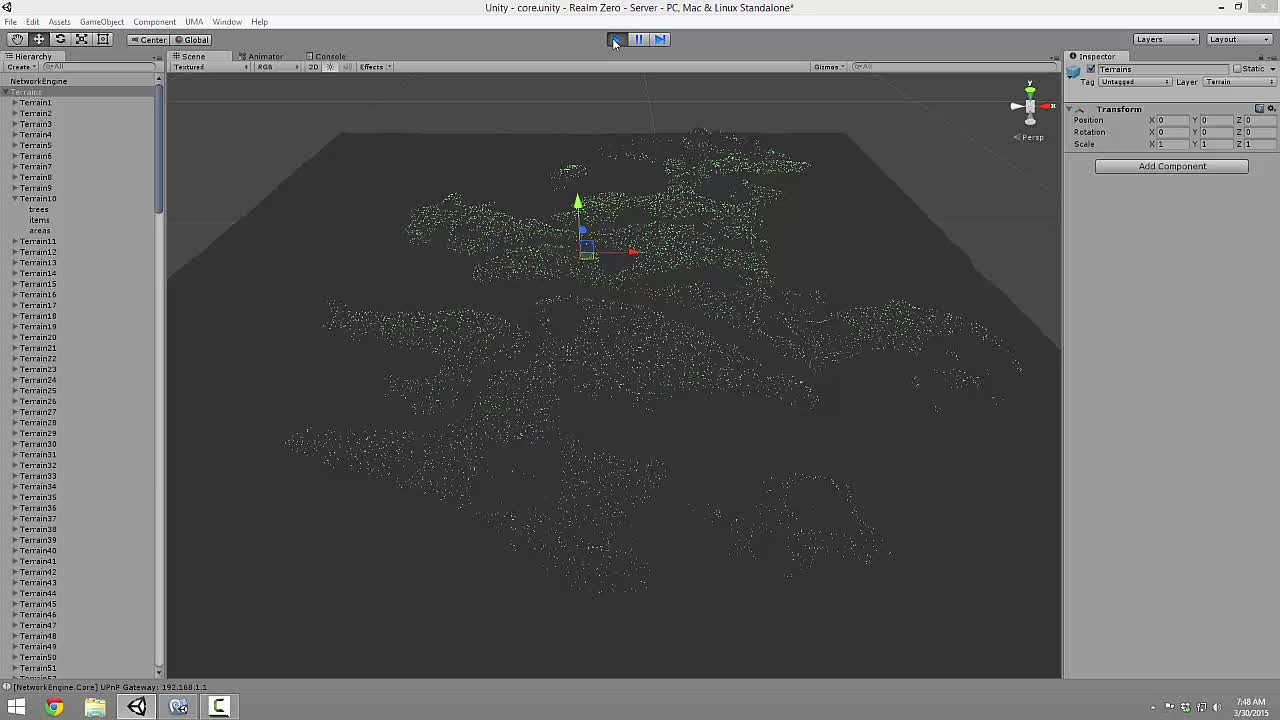The height and width of the screenshot is (720, 1280).
Task: Open the Layers dropdown
Action: click(x=1166, y=38)
